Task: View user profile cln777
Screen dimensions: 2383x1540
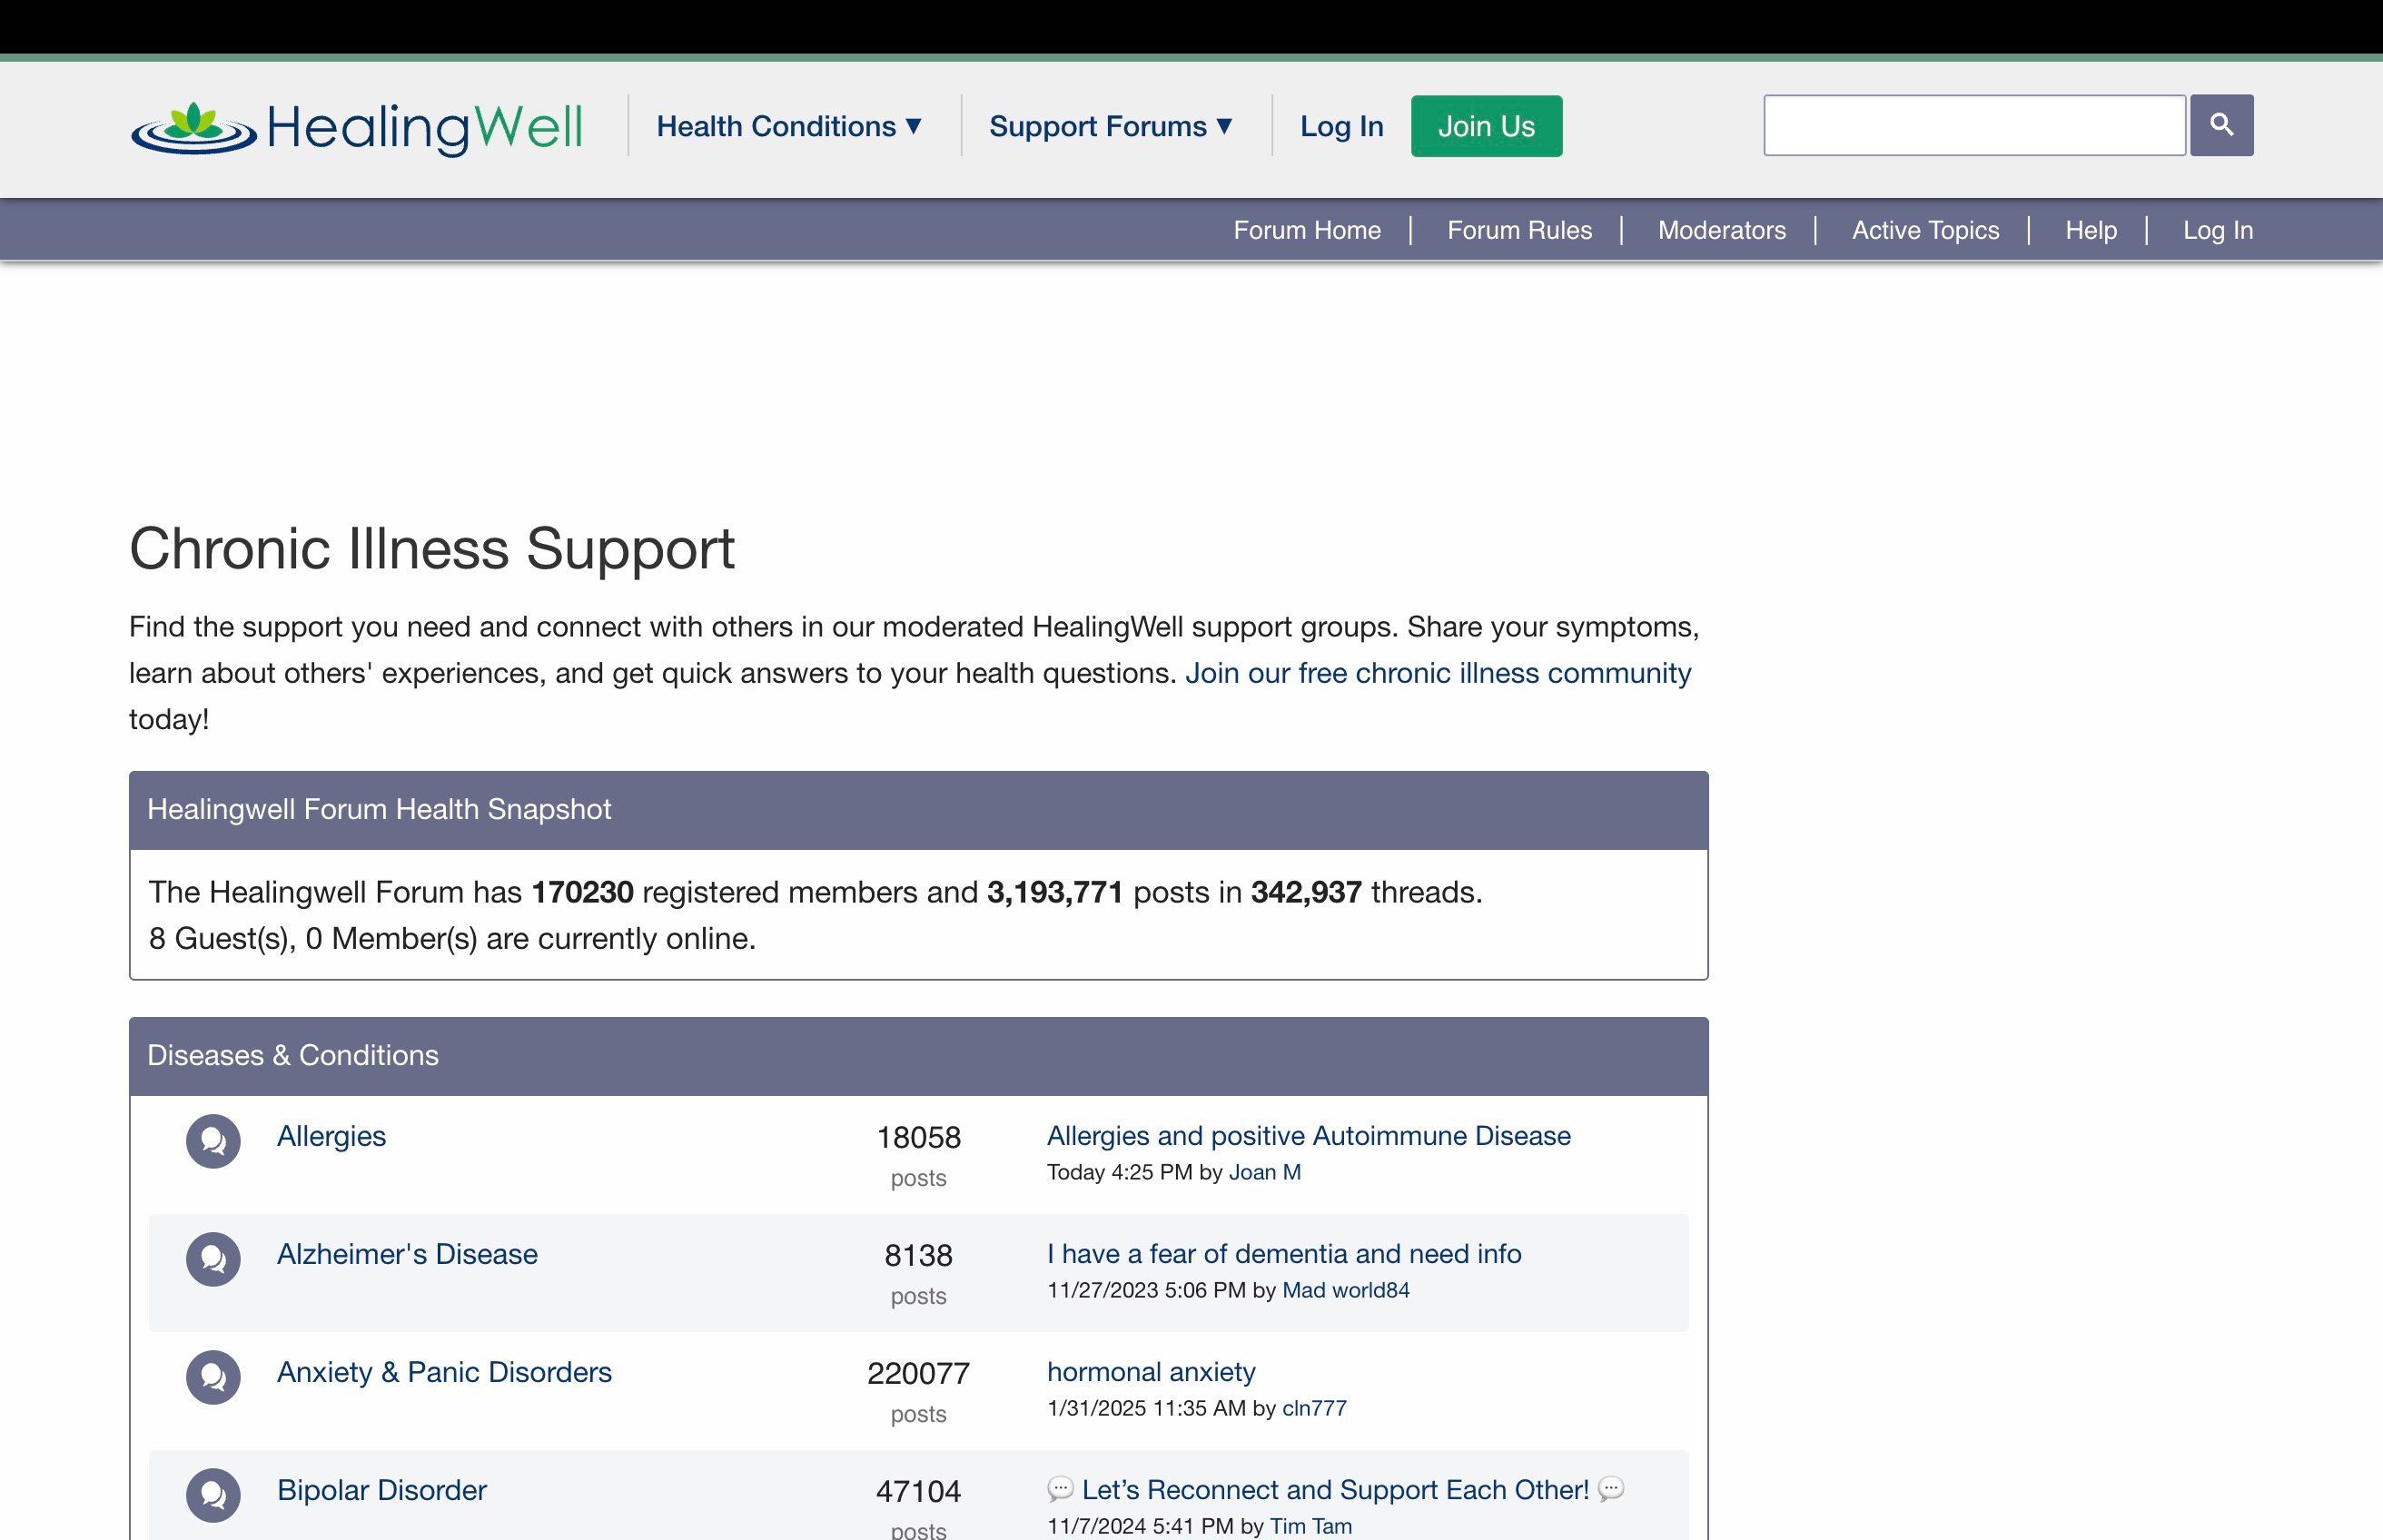Action: pos(1314,1408)
